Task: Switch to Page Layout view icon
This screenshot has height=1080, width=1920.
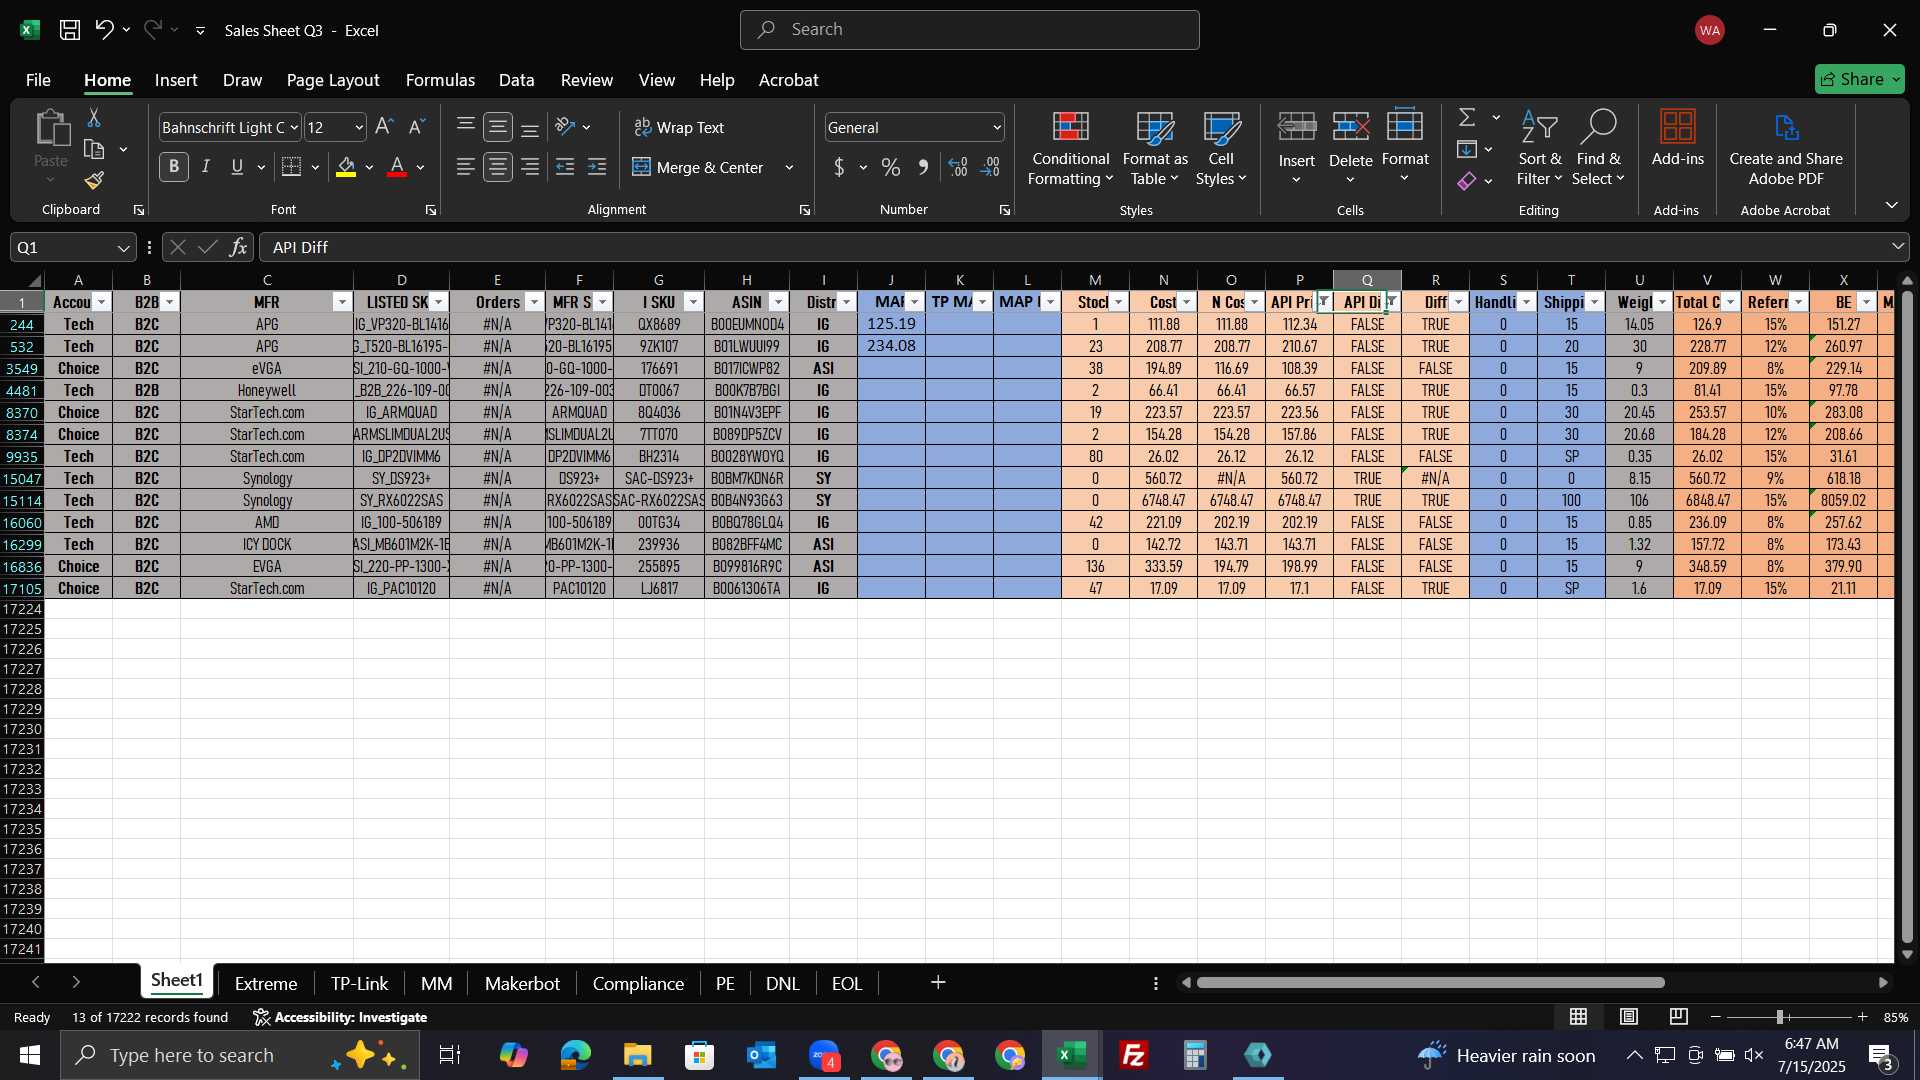Action: pyautogui.click(x=1629, y=1017)
